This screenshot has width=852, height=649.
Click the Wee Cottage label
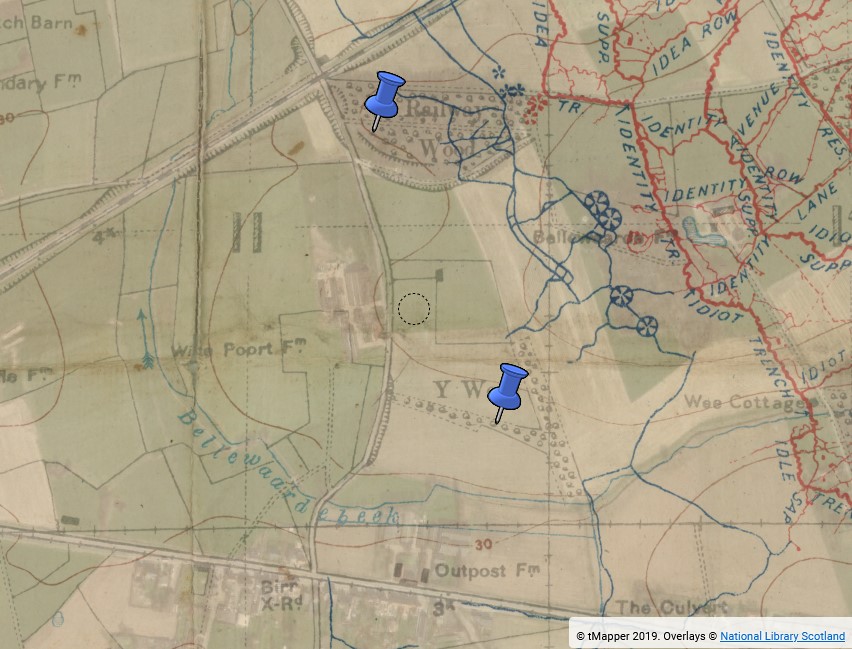pyautogui.click(x=744, y=402)
